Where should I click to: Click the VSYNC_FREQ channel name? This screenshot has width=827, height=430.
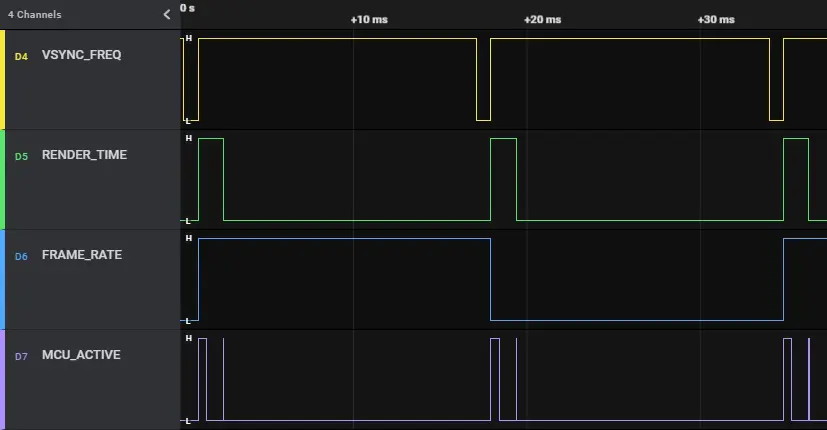[x=81, y=55]
